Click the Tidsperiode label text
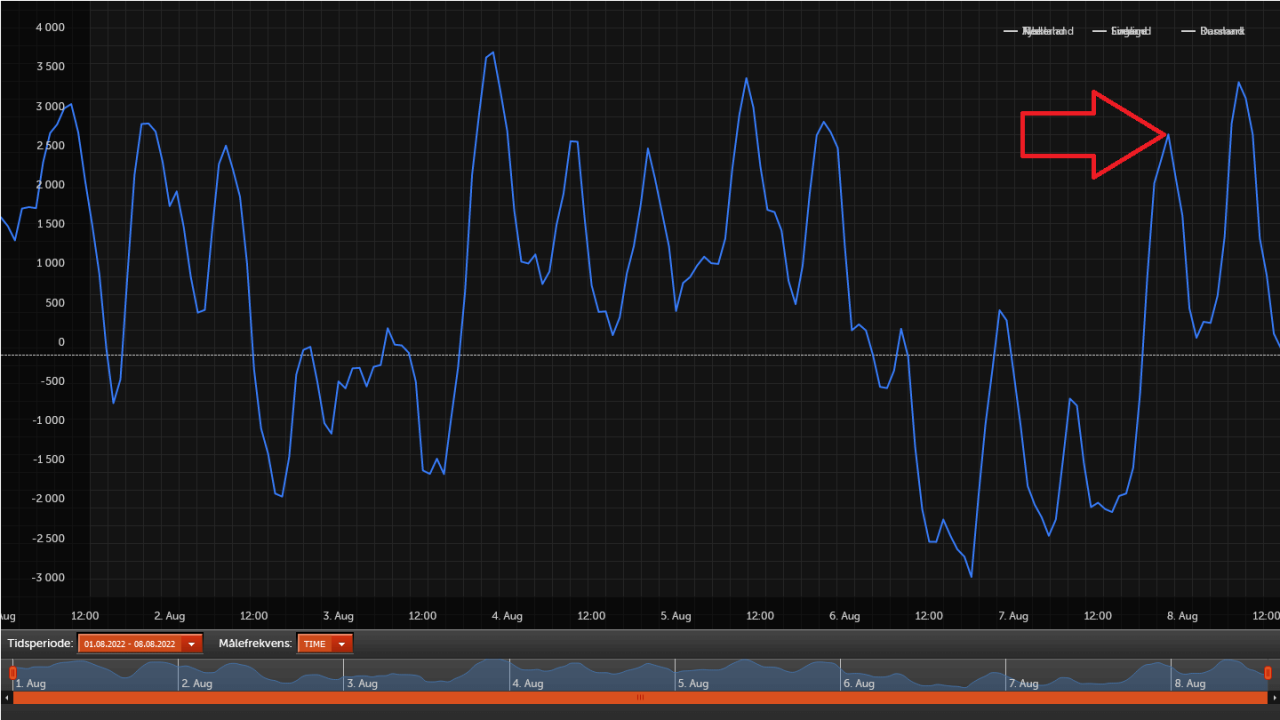This screenshot has height=720, width=1280. 40,644
